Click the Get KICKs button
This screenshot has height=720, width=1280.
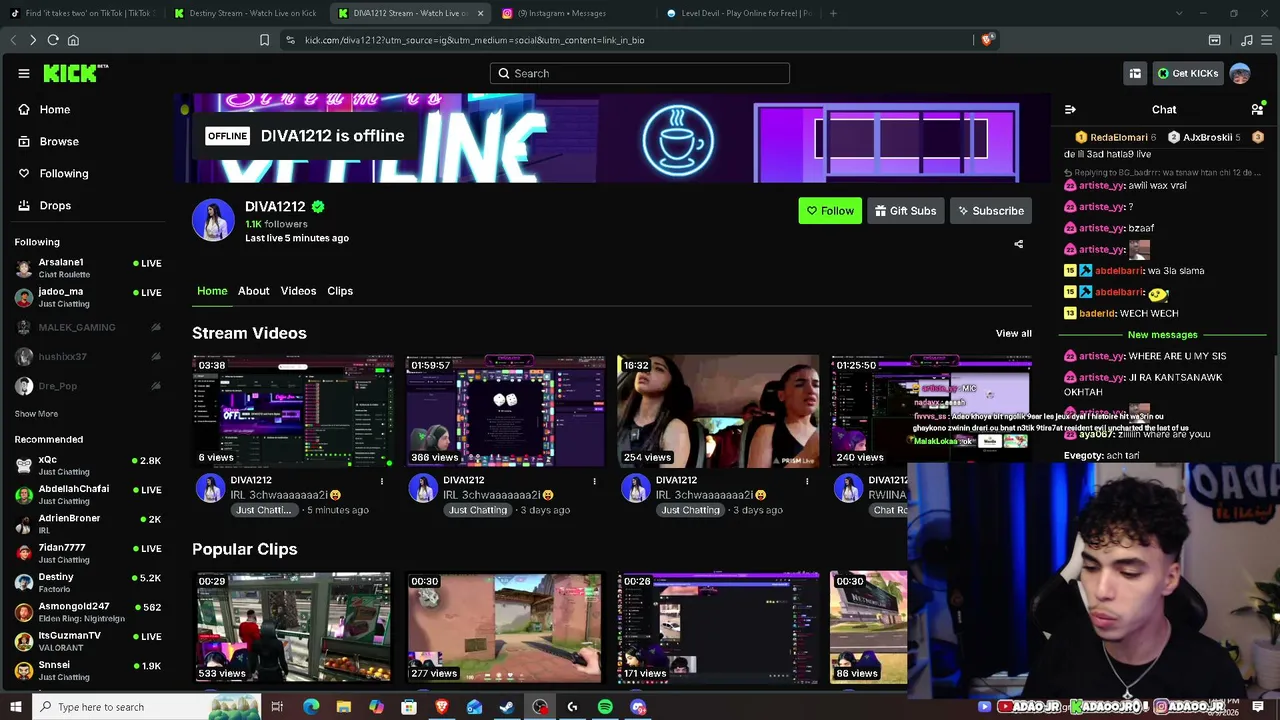[1188, 73]
